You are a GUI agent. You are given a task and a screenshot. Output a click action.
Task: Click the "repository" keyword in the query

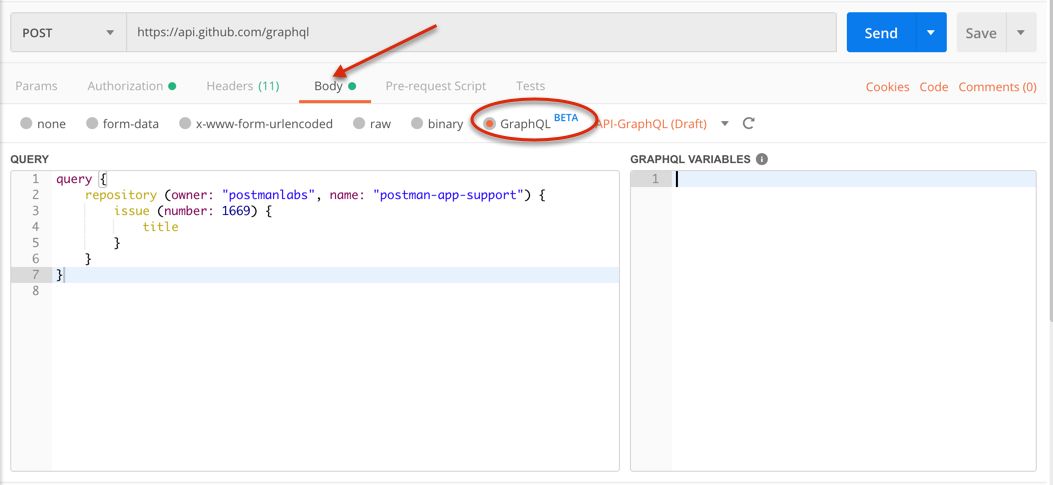(120, 195)
